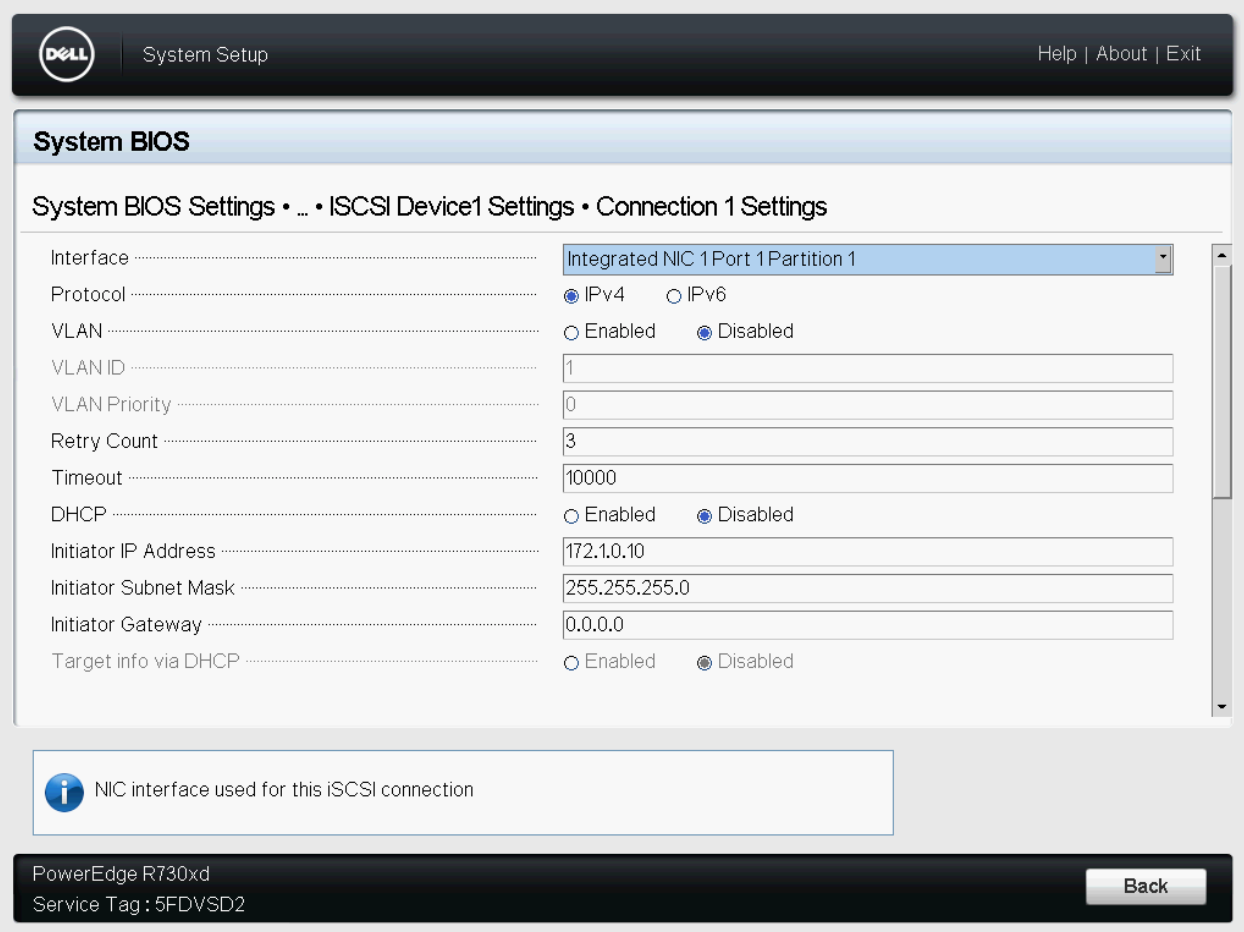Click the 'Initiator Gateway' label
The image size is (1244, 932).
click(x=126, y=625)
